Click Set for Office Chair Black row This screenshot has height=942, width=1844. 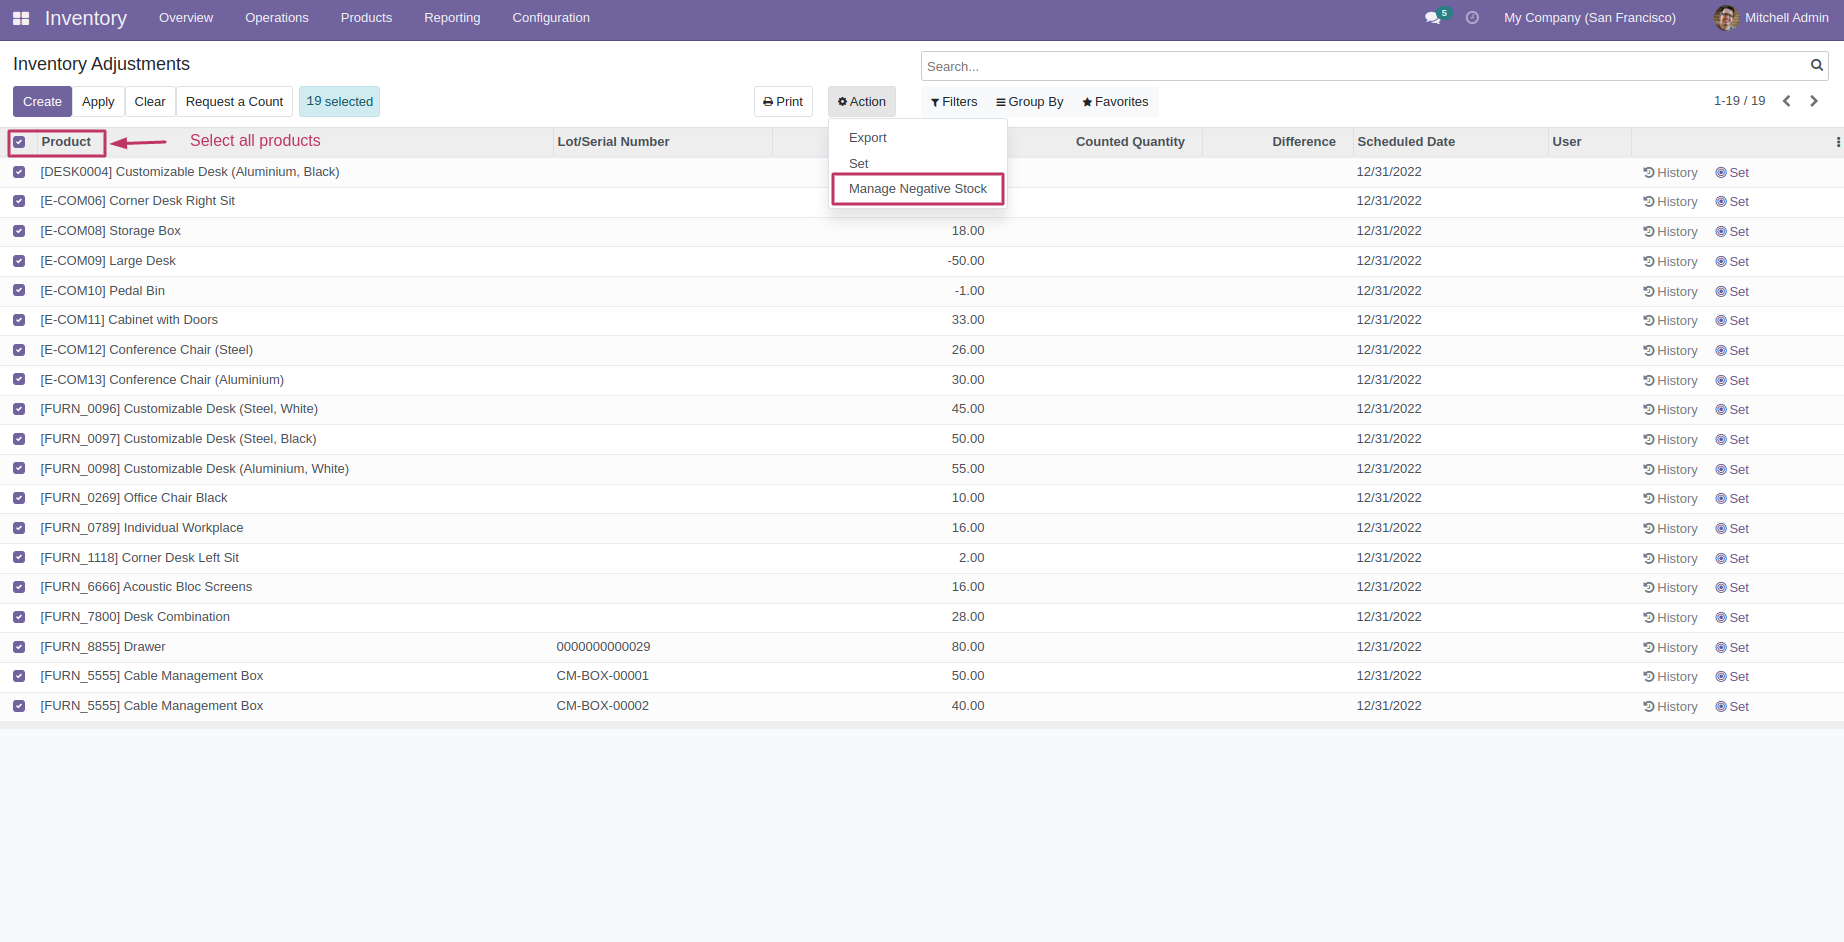pos(1732,499)
